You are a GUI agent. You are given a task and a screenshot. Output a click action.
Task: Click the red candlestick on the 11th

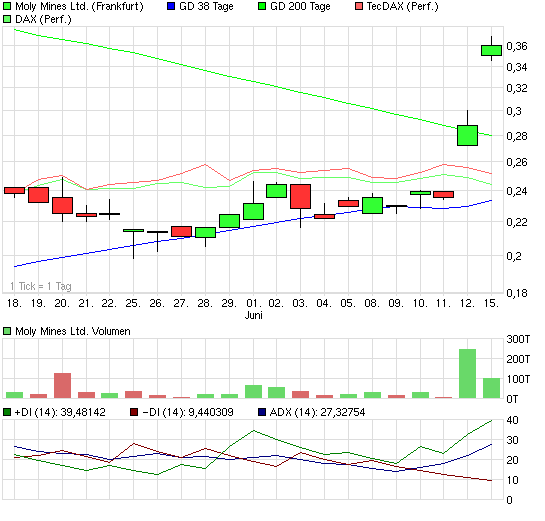coord(443,194)
